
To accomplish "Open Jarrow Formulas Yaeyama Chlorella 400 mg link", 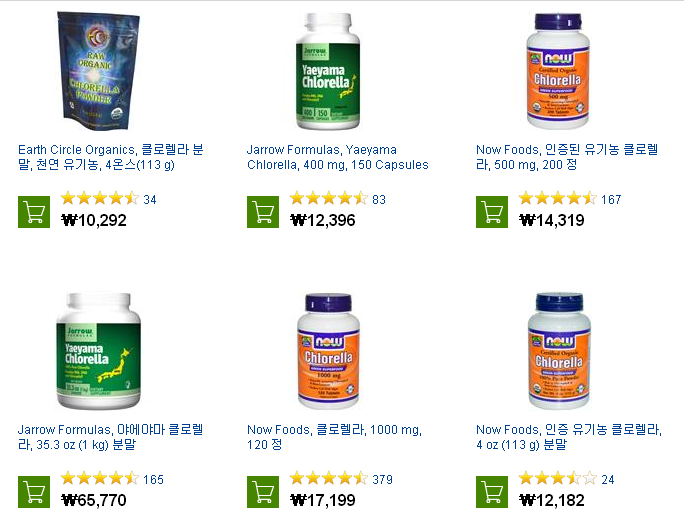I will 338,157.
